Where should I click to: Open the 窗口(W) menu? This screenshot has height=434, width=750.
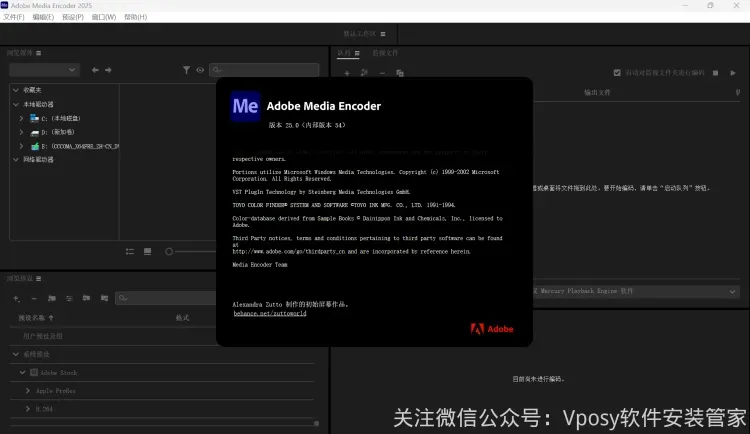tap(104, 17)
